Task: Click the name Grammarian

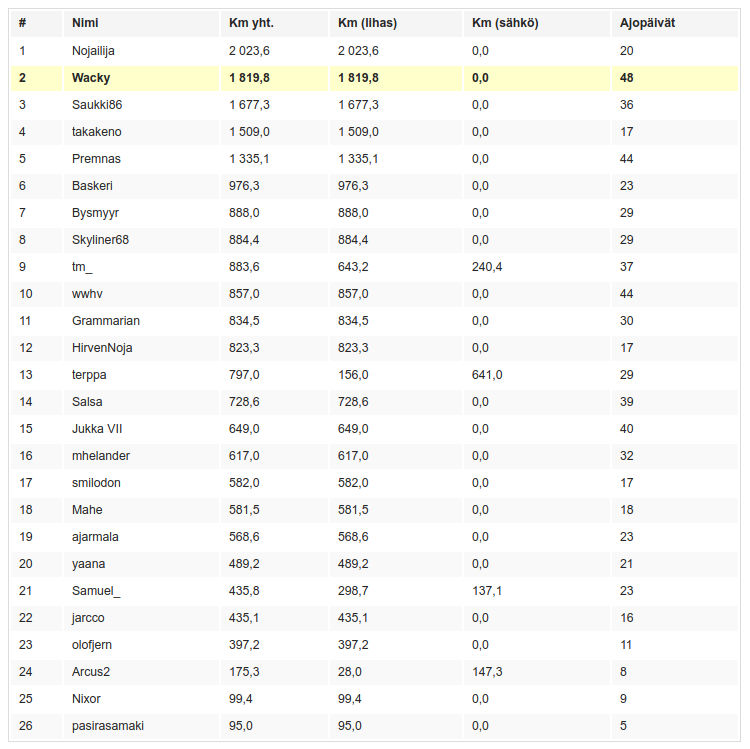Action: click(x=106, y=321)
